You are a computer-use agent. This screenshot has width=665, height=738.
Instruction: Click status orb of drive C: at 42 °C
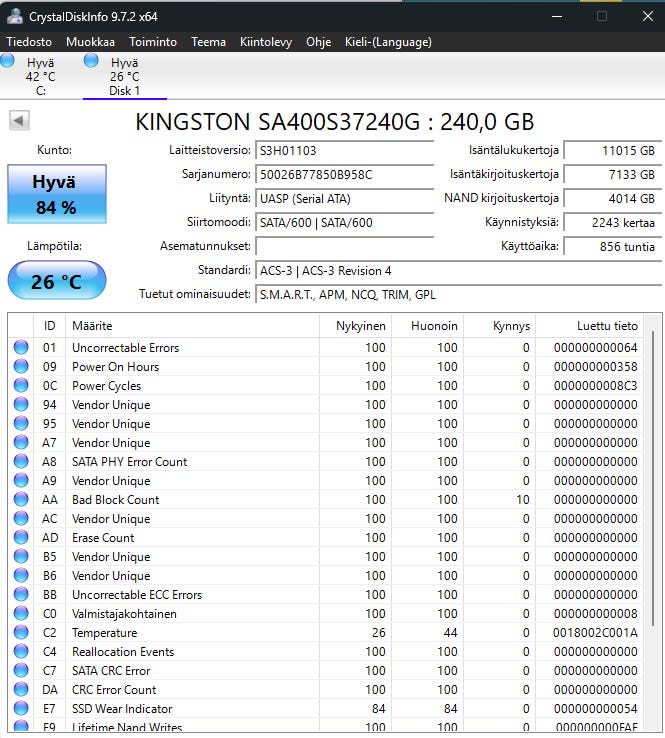(x=7, y=61)
